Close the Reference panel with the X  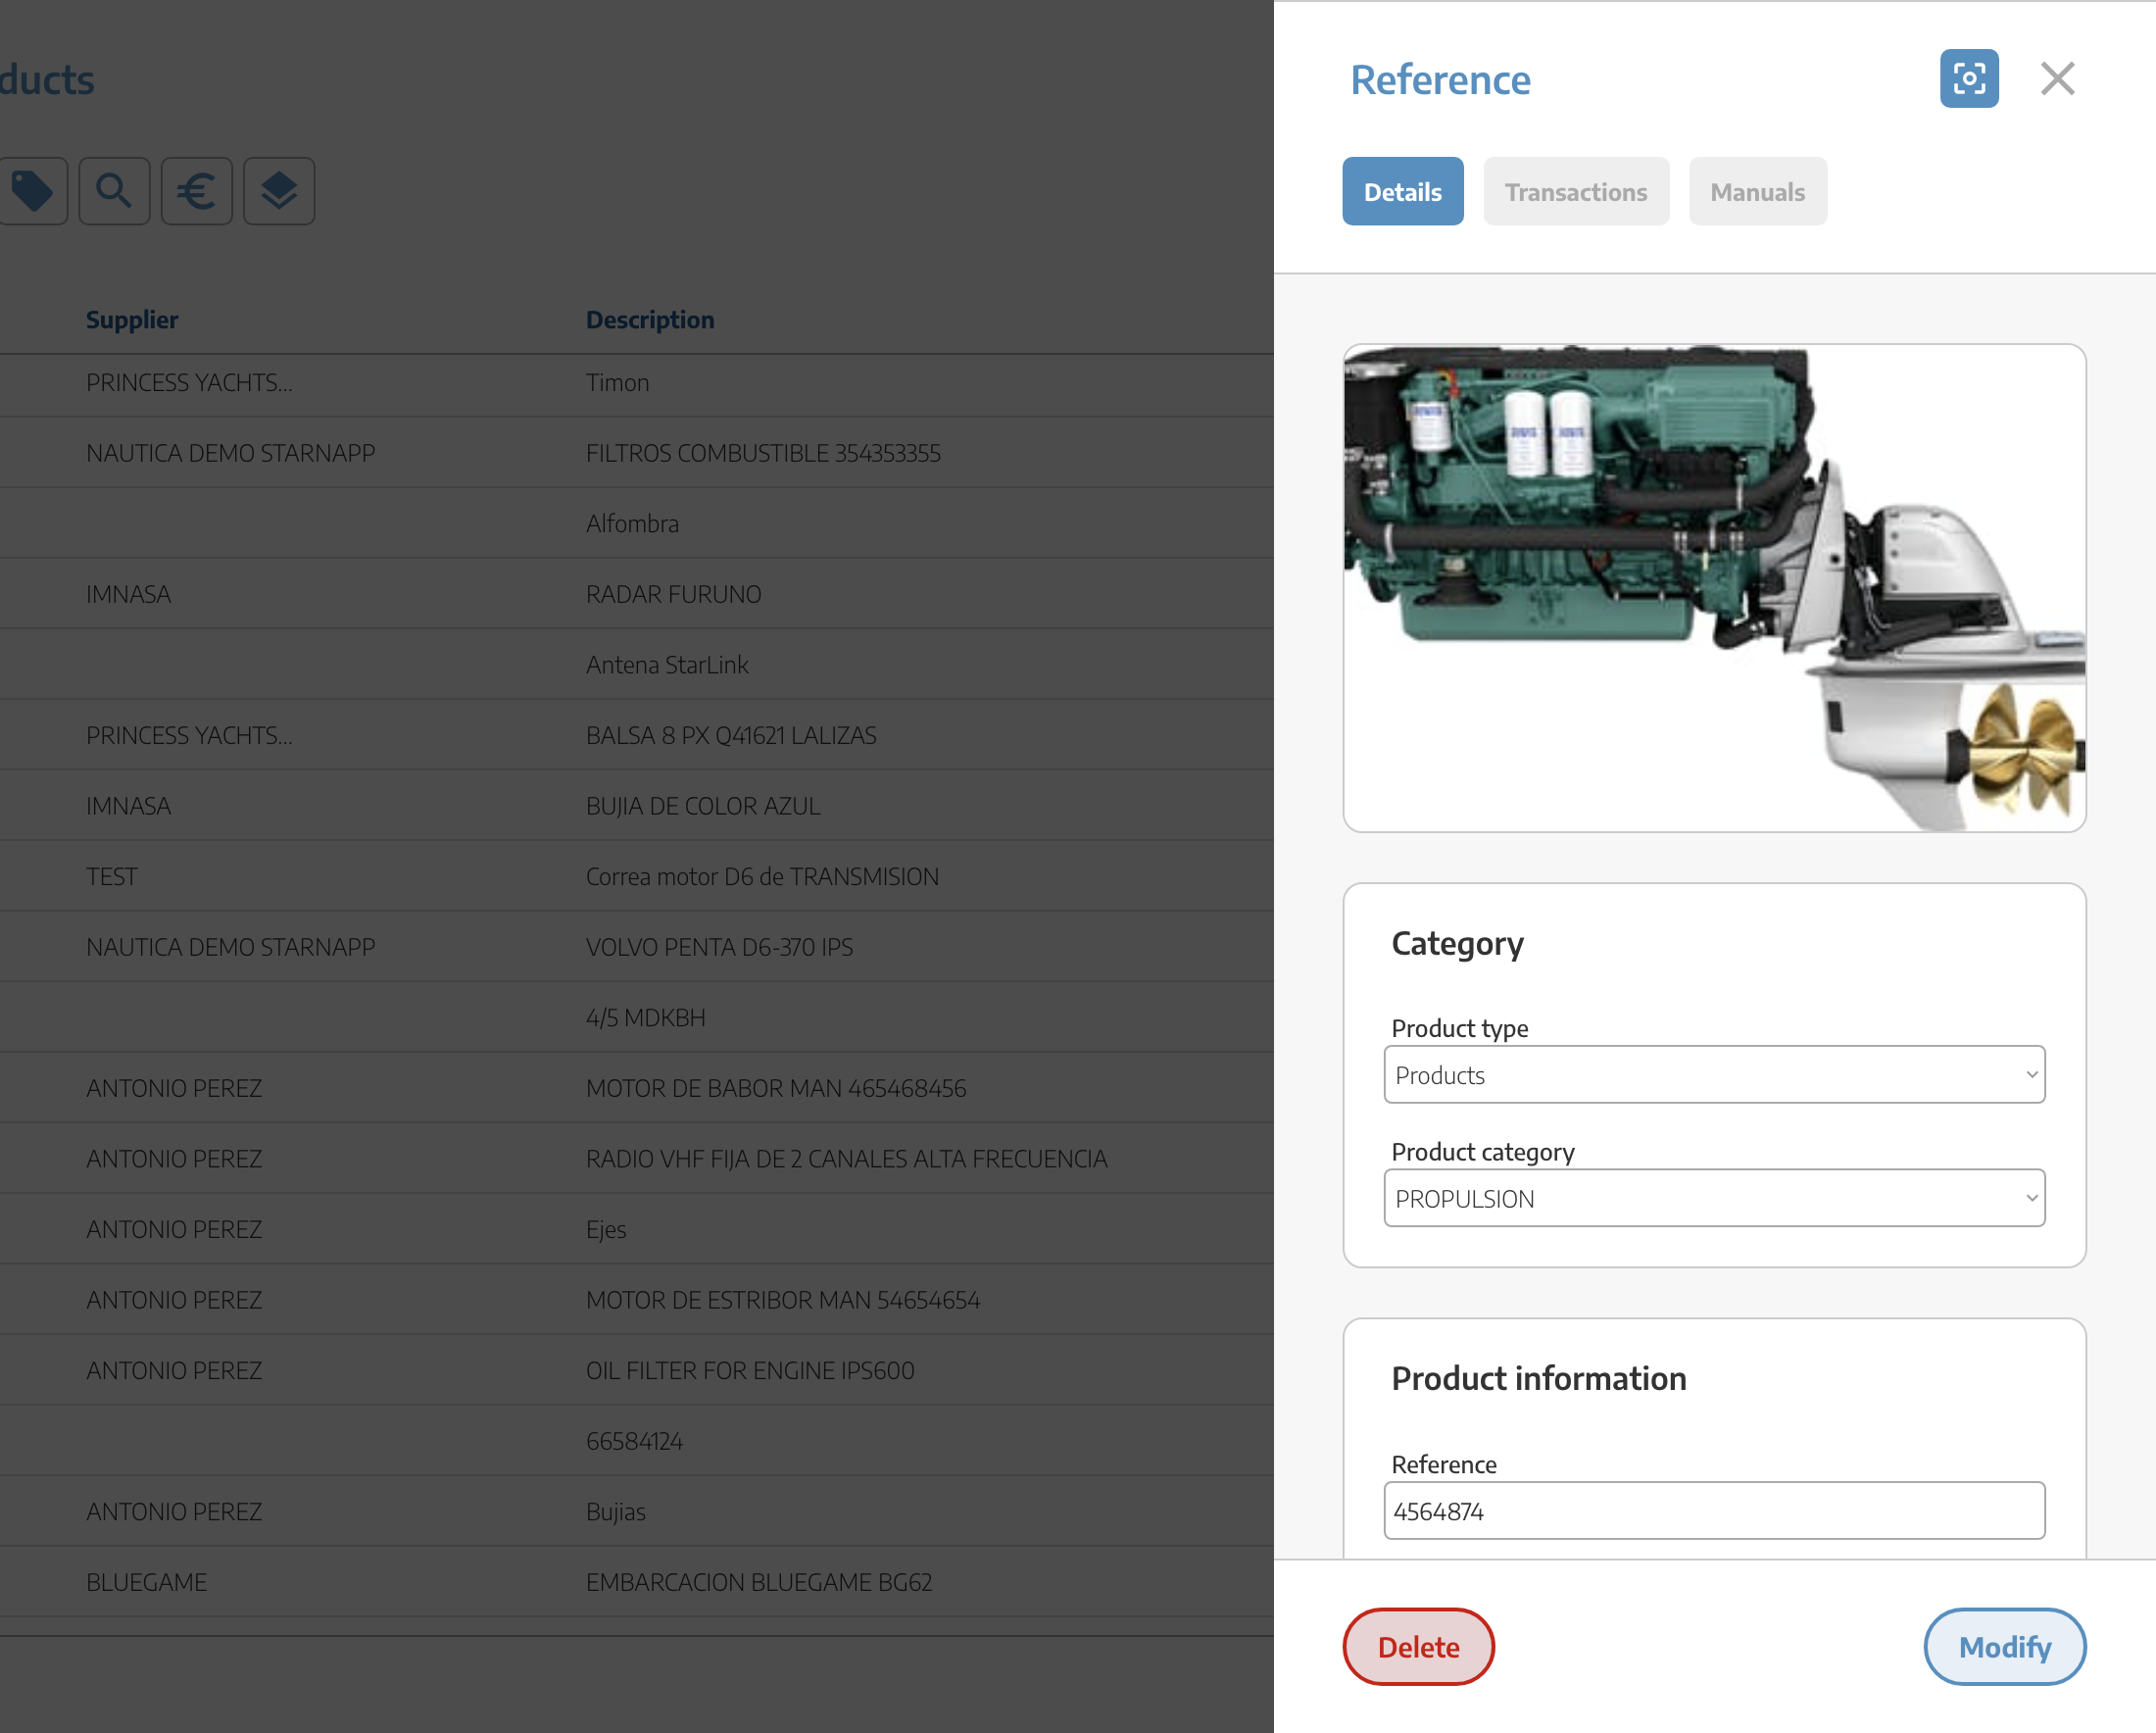tap(2057, 78)
